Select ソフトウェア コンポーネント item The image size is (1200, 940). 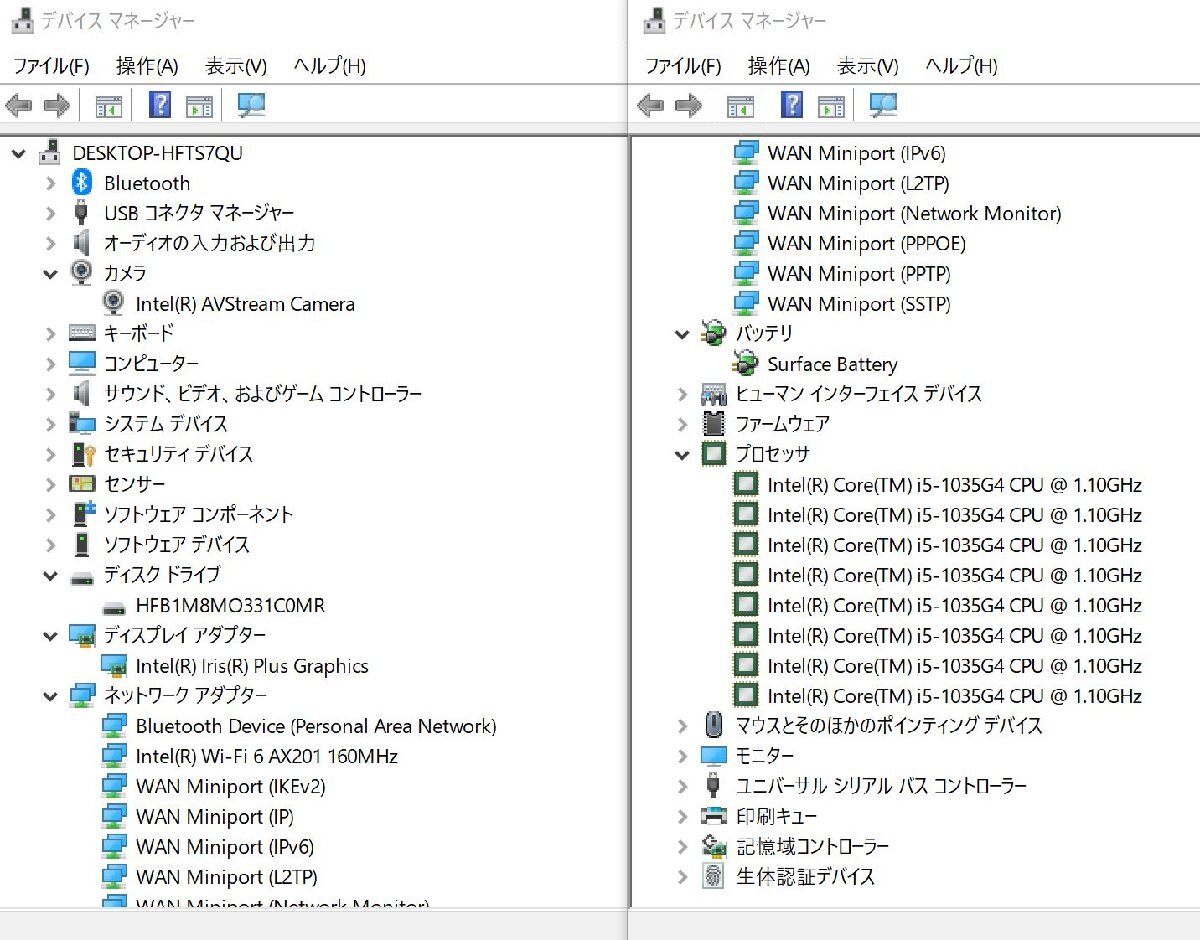coord(199,514)
